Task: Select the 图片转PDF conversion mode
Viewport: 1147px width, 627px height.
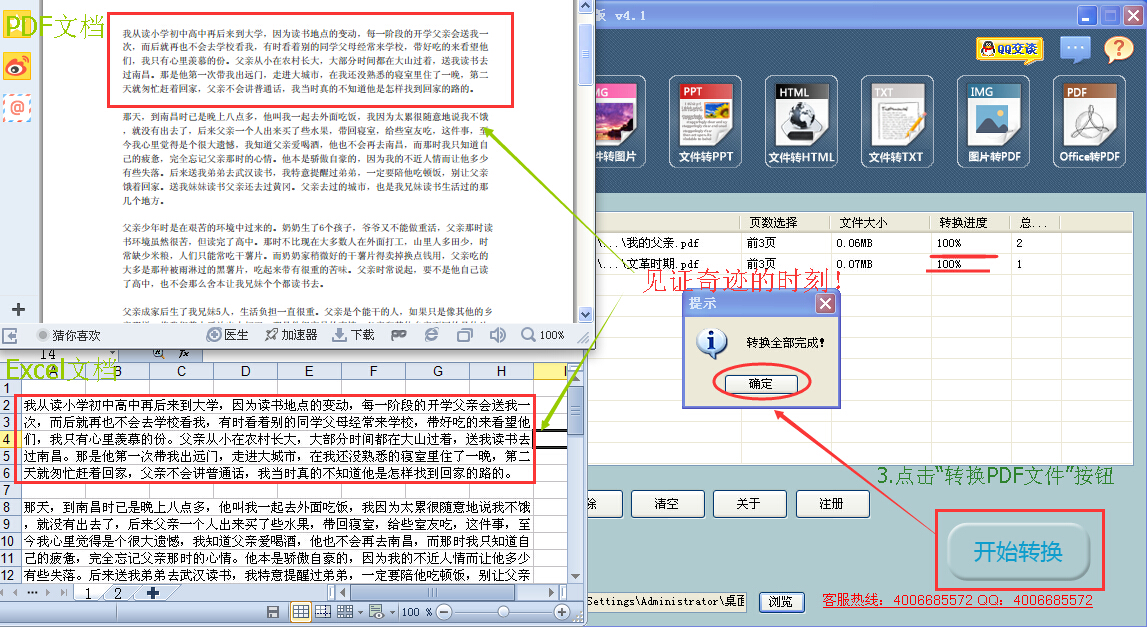Action: tap(993, 121)
